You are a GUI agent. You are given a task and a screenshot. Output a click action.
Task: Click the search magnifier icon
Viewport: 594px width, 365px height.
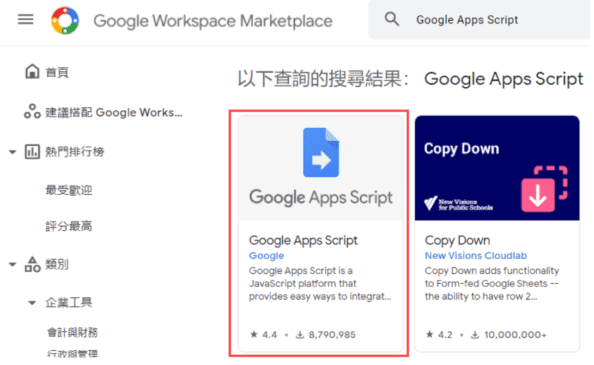tap(392, 19)
